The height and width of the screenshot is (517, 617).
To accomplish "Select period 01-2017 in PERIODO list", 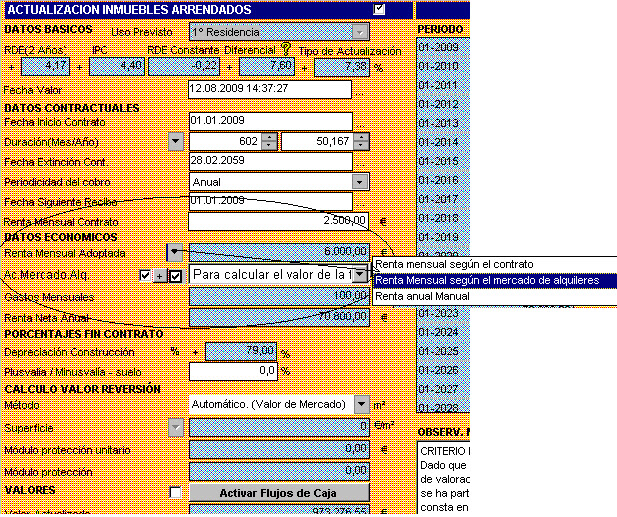I will tap(443, 199).
